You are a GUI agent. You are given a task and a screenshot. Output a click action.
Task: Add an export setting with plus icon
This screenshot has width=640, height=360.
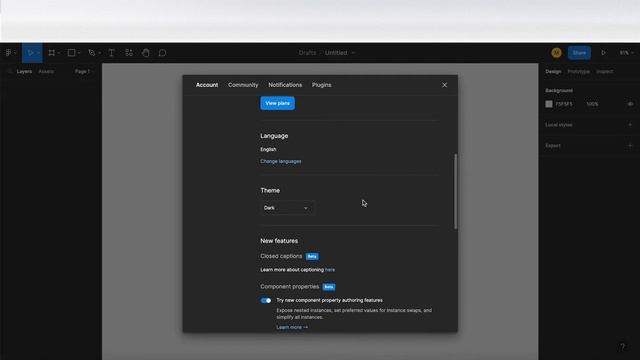(x=630, y=145)
